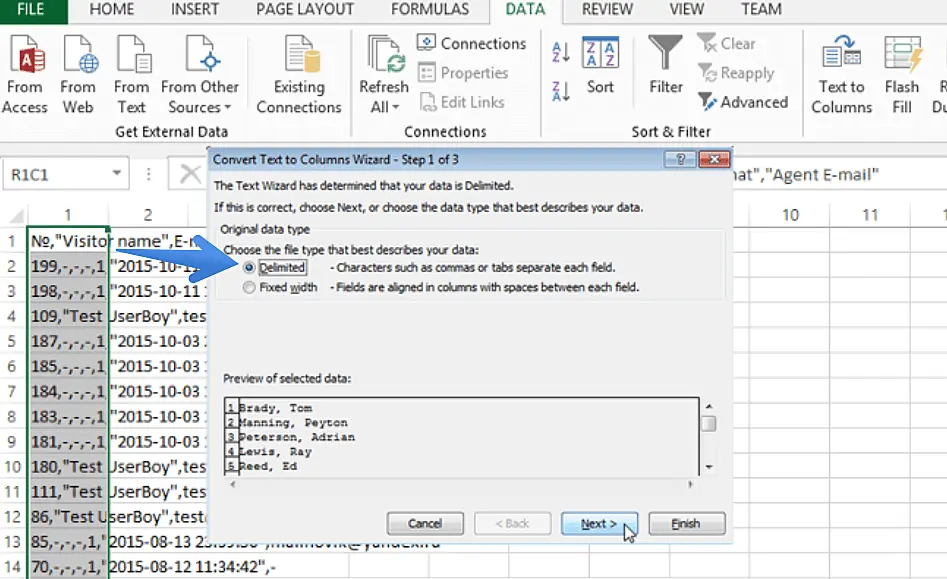The image size is (947, 579).
Task: Click Reapply filter
Action: click(736, 73)
